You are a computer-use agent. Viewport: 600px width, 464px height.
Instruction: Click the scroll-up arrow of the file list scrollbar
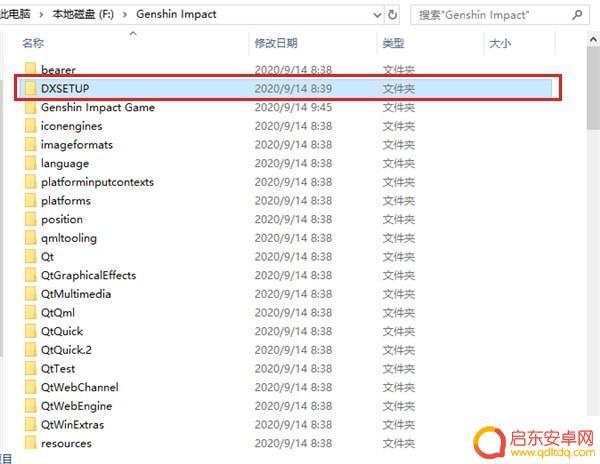pos(593,39)
